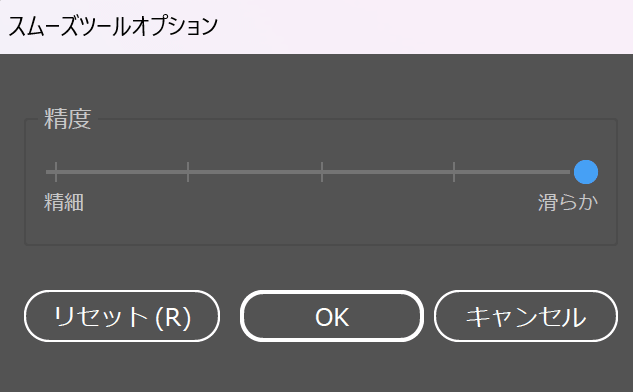
Task: Click the track between first and second ticks
Action: coord(122,172)
